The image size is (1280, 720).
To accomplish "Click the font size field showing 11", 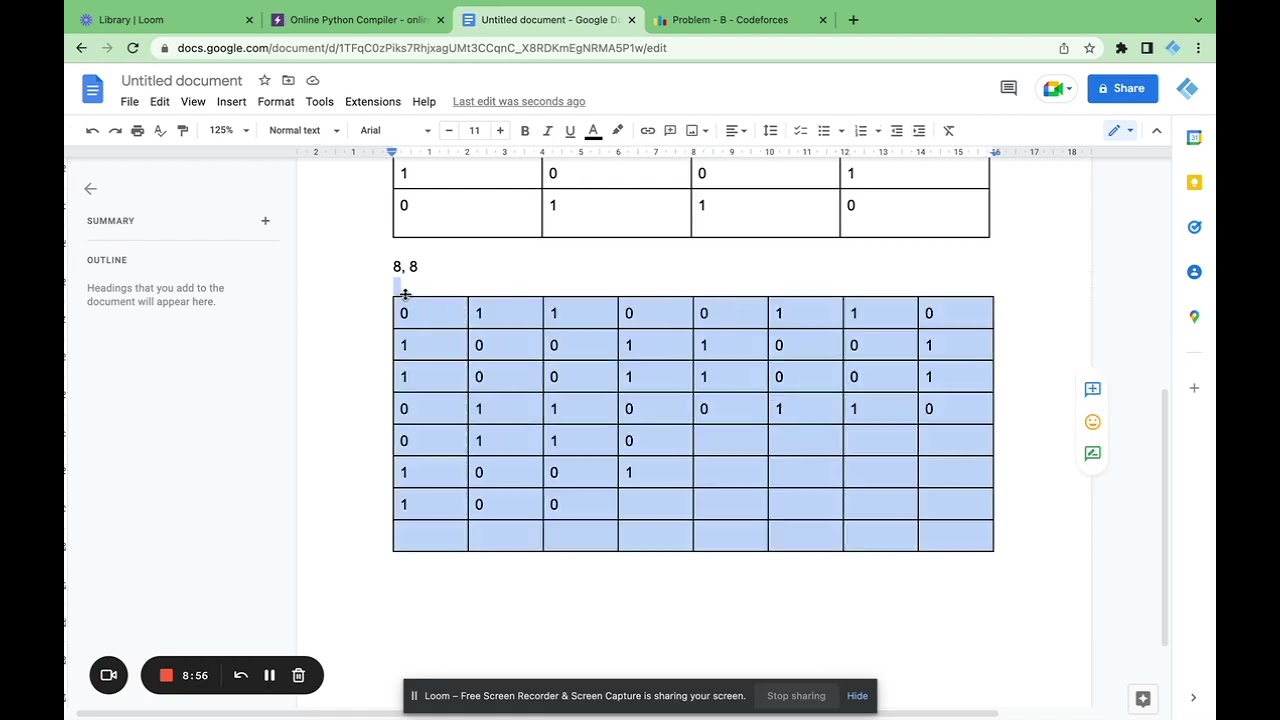I will [474, 131].
